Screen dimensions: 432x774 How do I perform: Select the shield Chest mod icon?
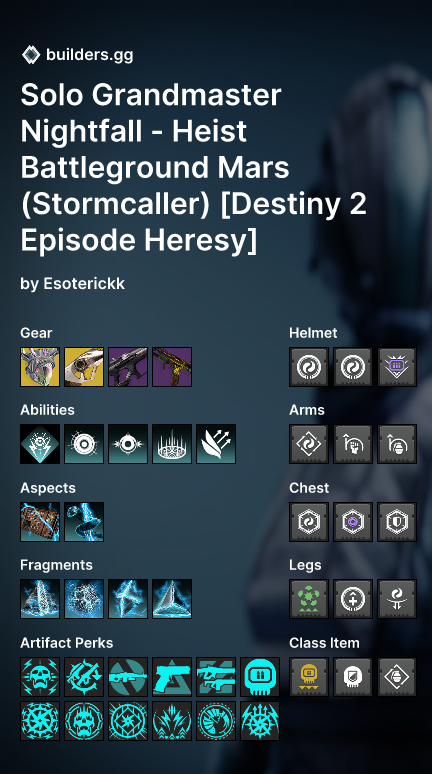pyautogui.click(x=397, y=522)
